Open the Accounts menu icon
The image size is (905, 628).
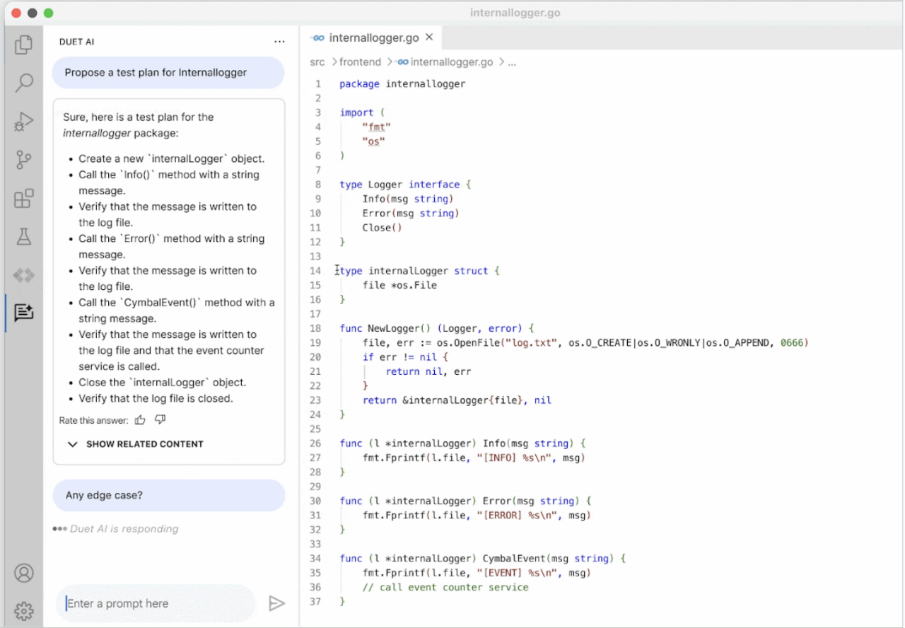pos(24,573)
